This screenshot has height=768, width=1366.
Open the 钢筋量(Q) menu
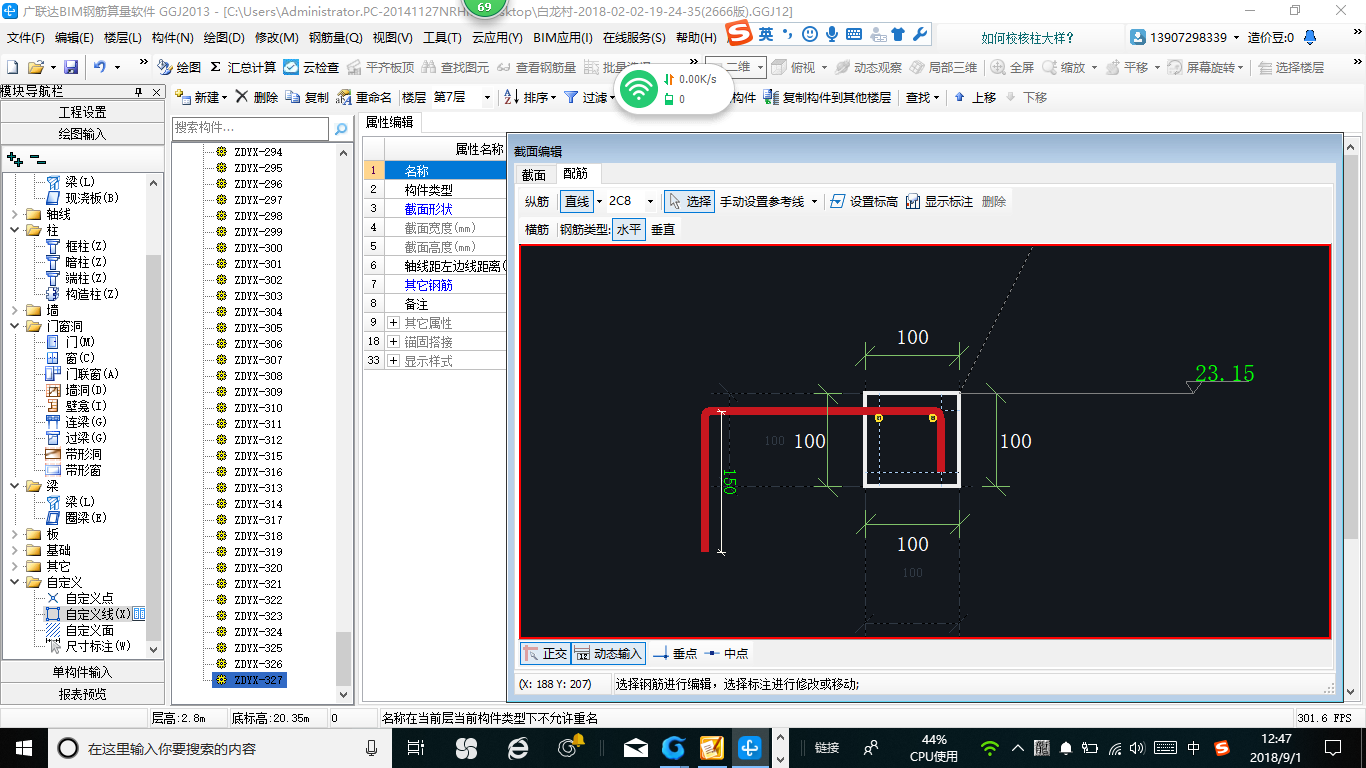coord(335,37)
